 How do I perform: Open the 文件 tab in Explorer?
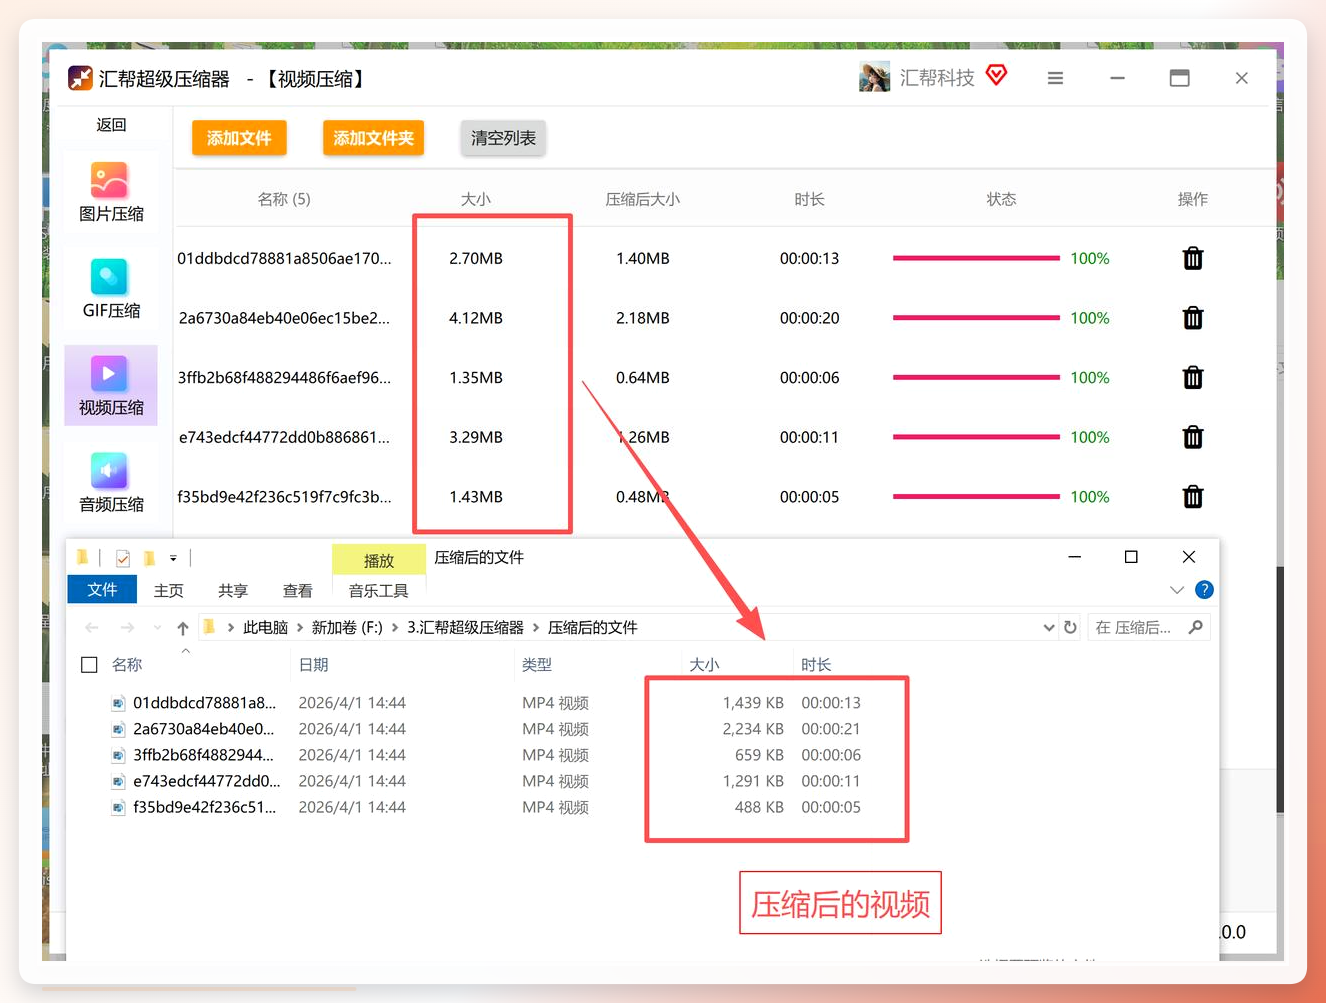coord(102,590)
